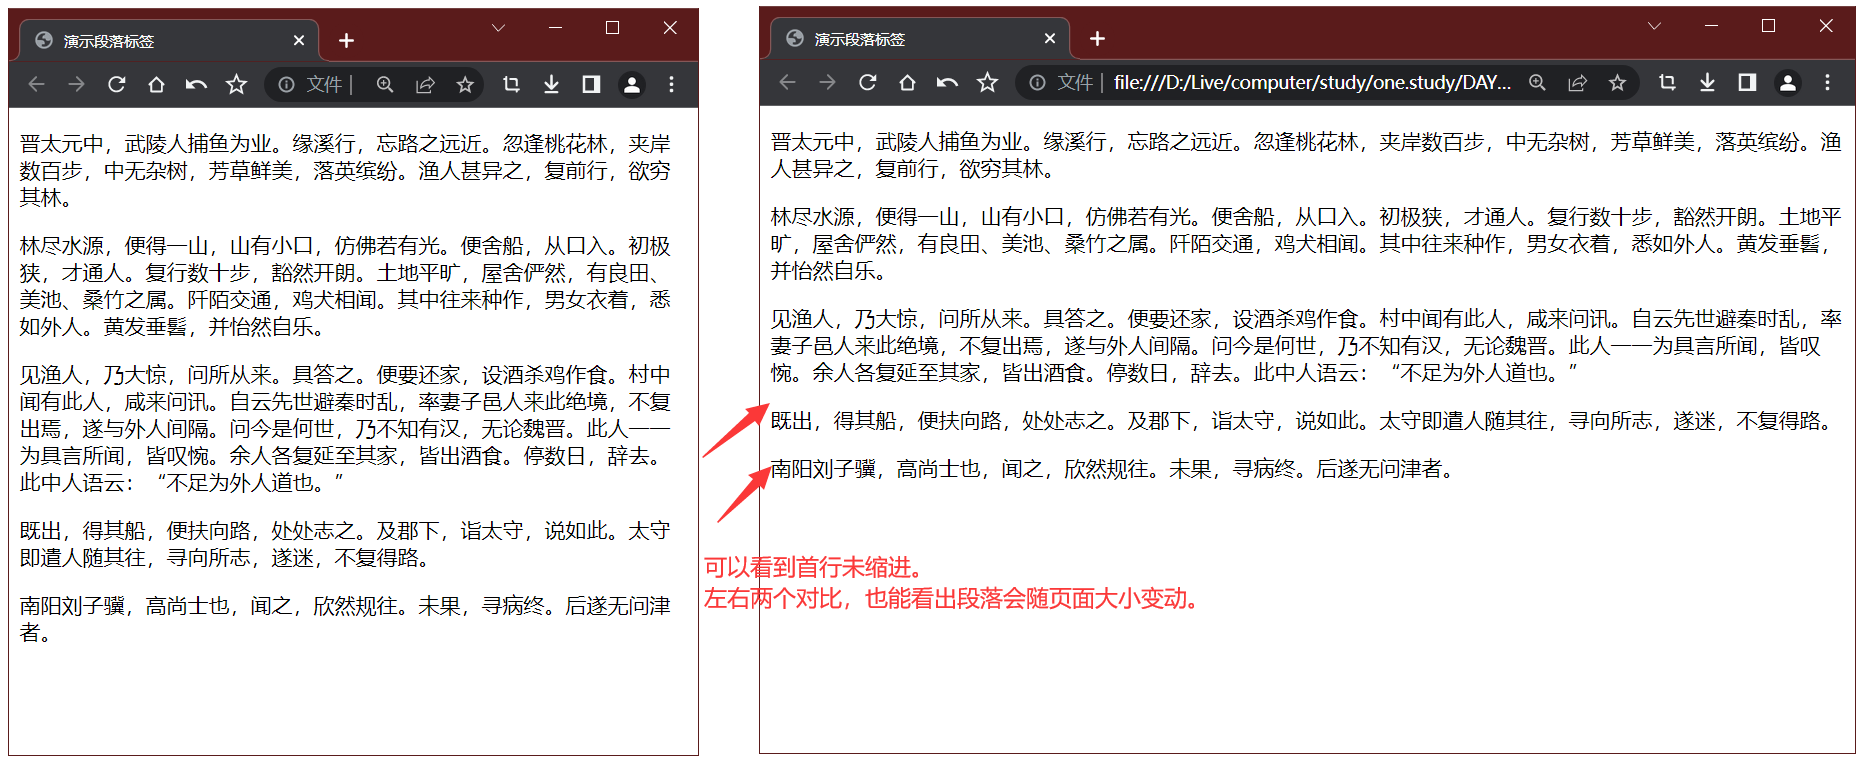Expand tab search chevron in left window
Screen dimensions: 1869x764
(498, 28)
